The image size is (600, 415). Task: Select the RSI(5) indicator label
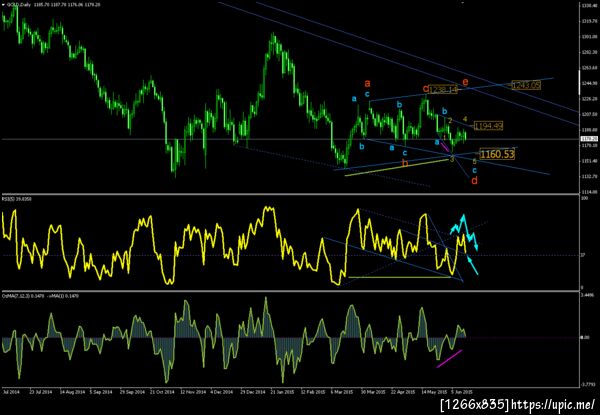tap(7, 199)
